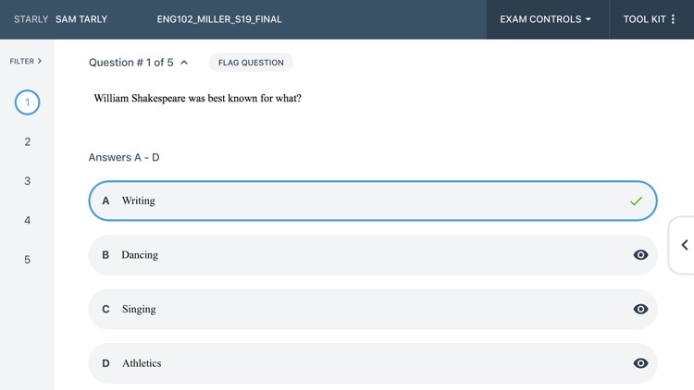Screen dimensions: 694x390
Task: Expand the right side panel chevron
Action: (x=684, y=245)
